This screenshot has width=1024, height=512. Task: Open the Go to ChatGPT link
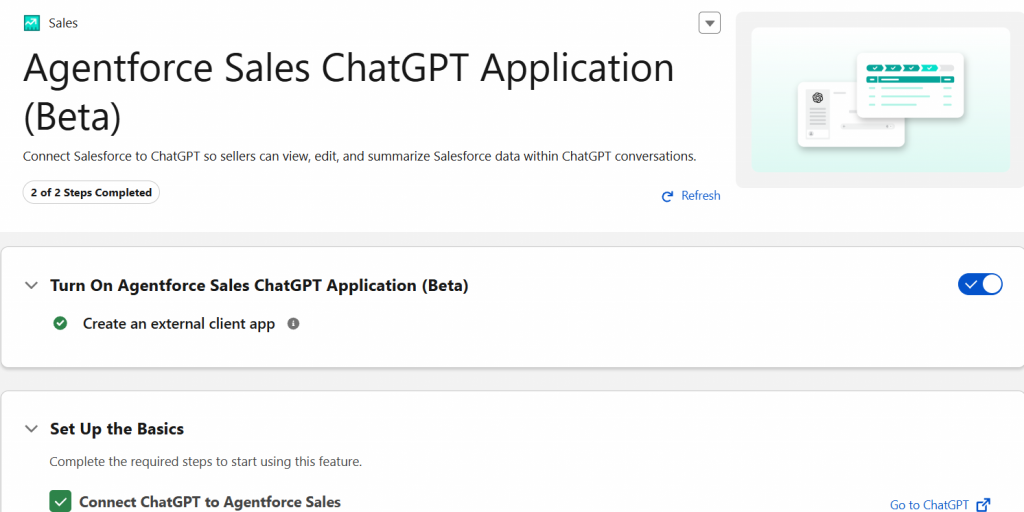pyautogui.click(x=929, y=505)
